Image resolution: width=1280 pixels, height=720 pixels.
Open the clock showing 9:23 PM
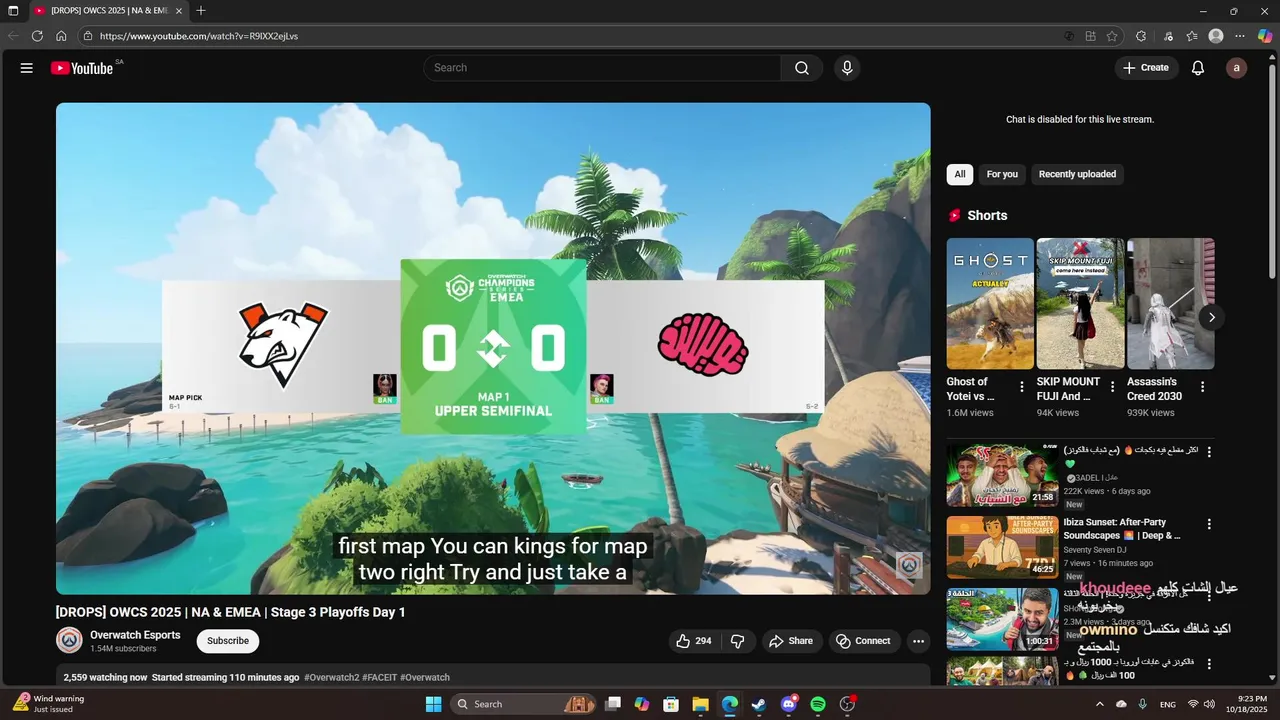(1245, 704)
